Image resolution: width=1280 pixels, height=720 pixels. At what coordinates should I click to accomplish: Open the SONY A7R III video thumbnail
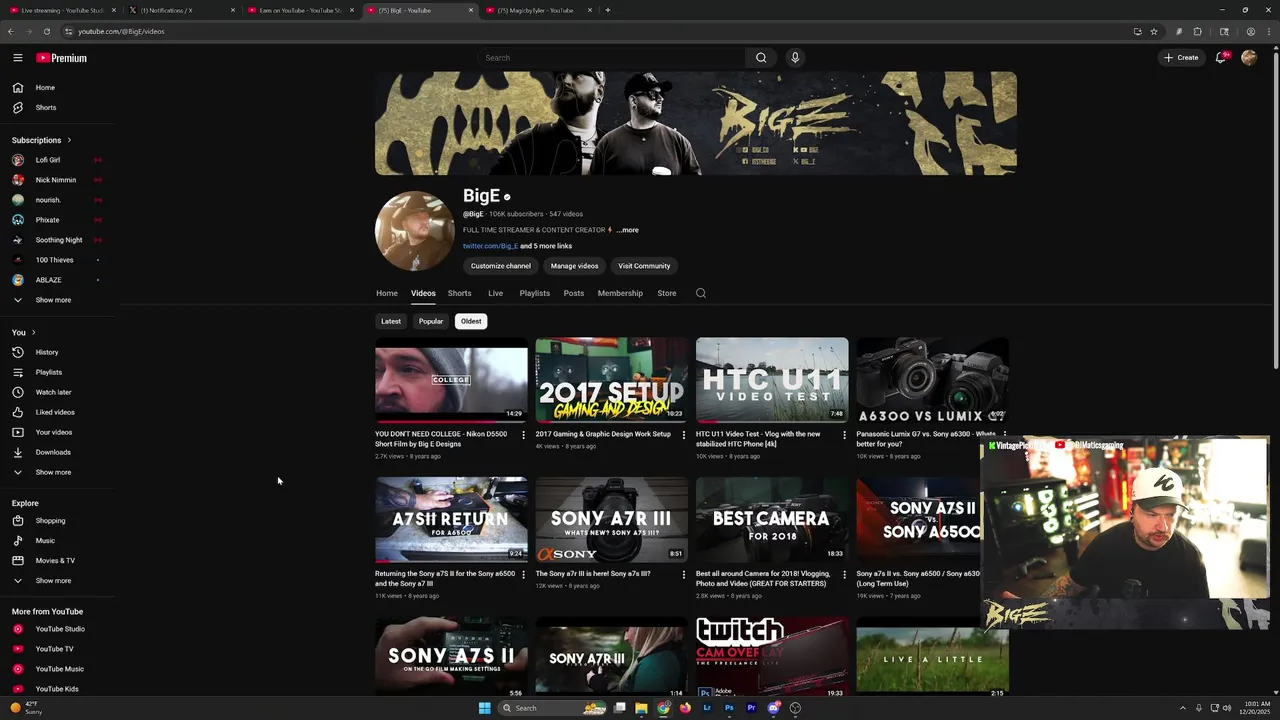coord(611,520)
